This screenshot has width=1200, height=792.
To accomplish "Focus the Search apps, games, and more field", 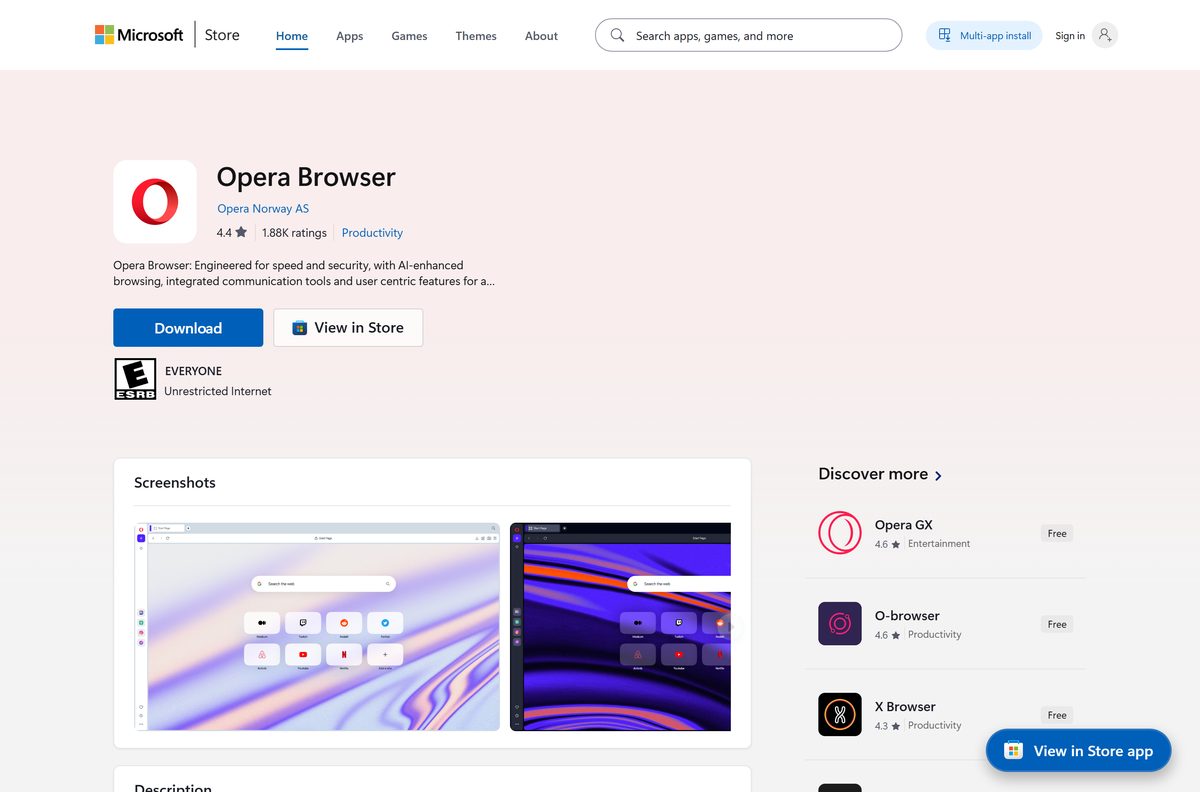I will [748, 35].
